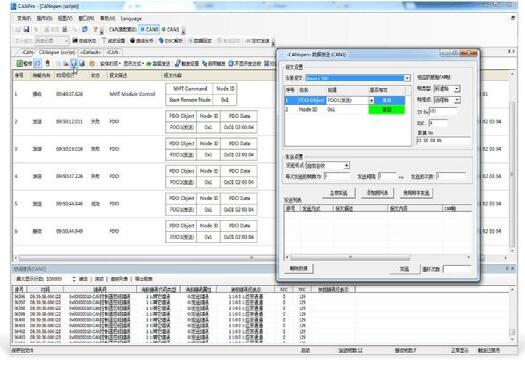Click the funnel filter icon in the top toolbar

click(x=95, y=29)
